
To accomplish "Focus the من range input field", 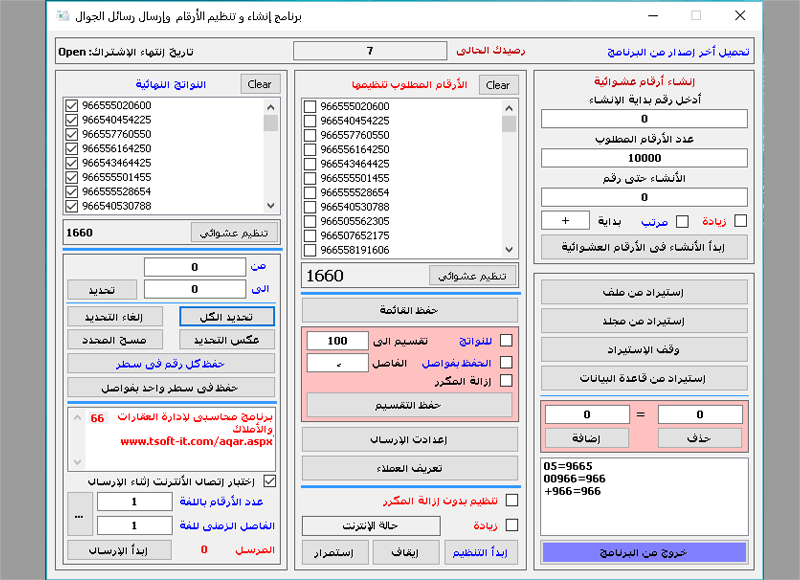I will click(x=195, y=267).
